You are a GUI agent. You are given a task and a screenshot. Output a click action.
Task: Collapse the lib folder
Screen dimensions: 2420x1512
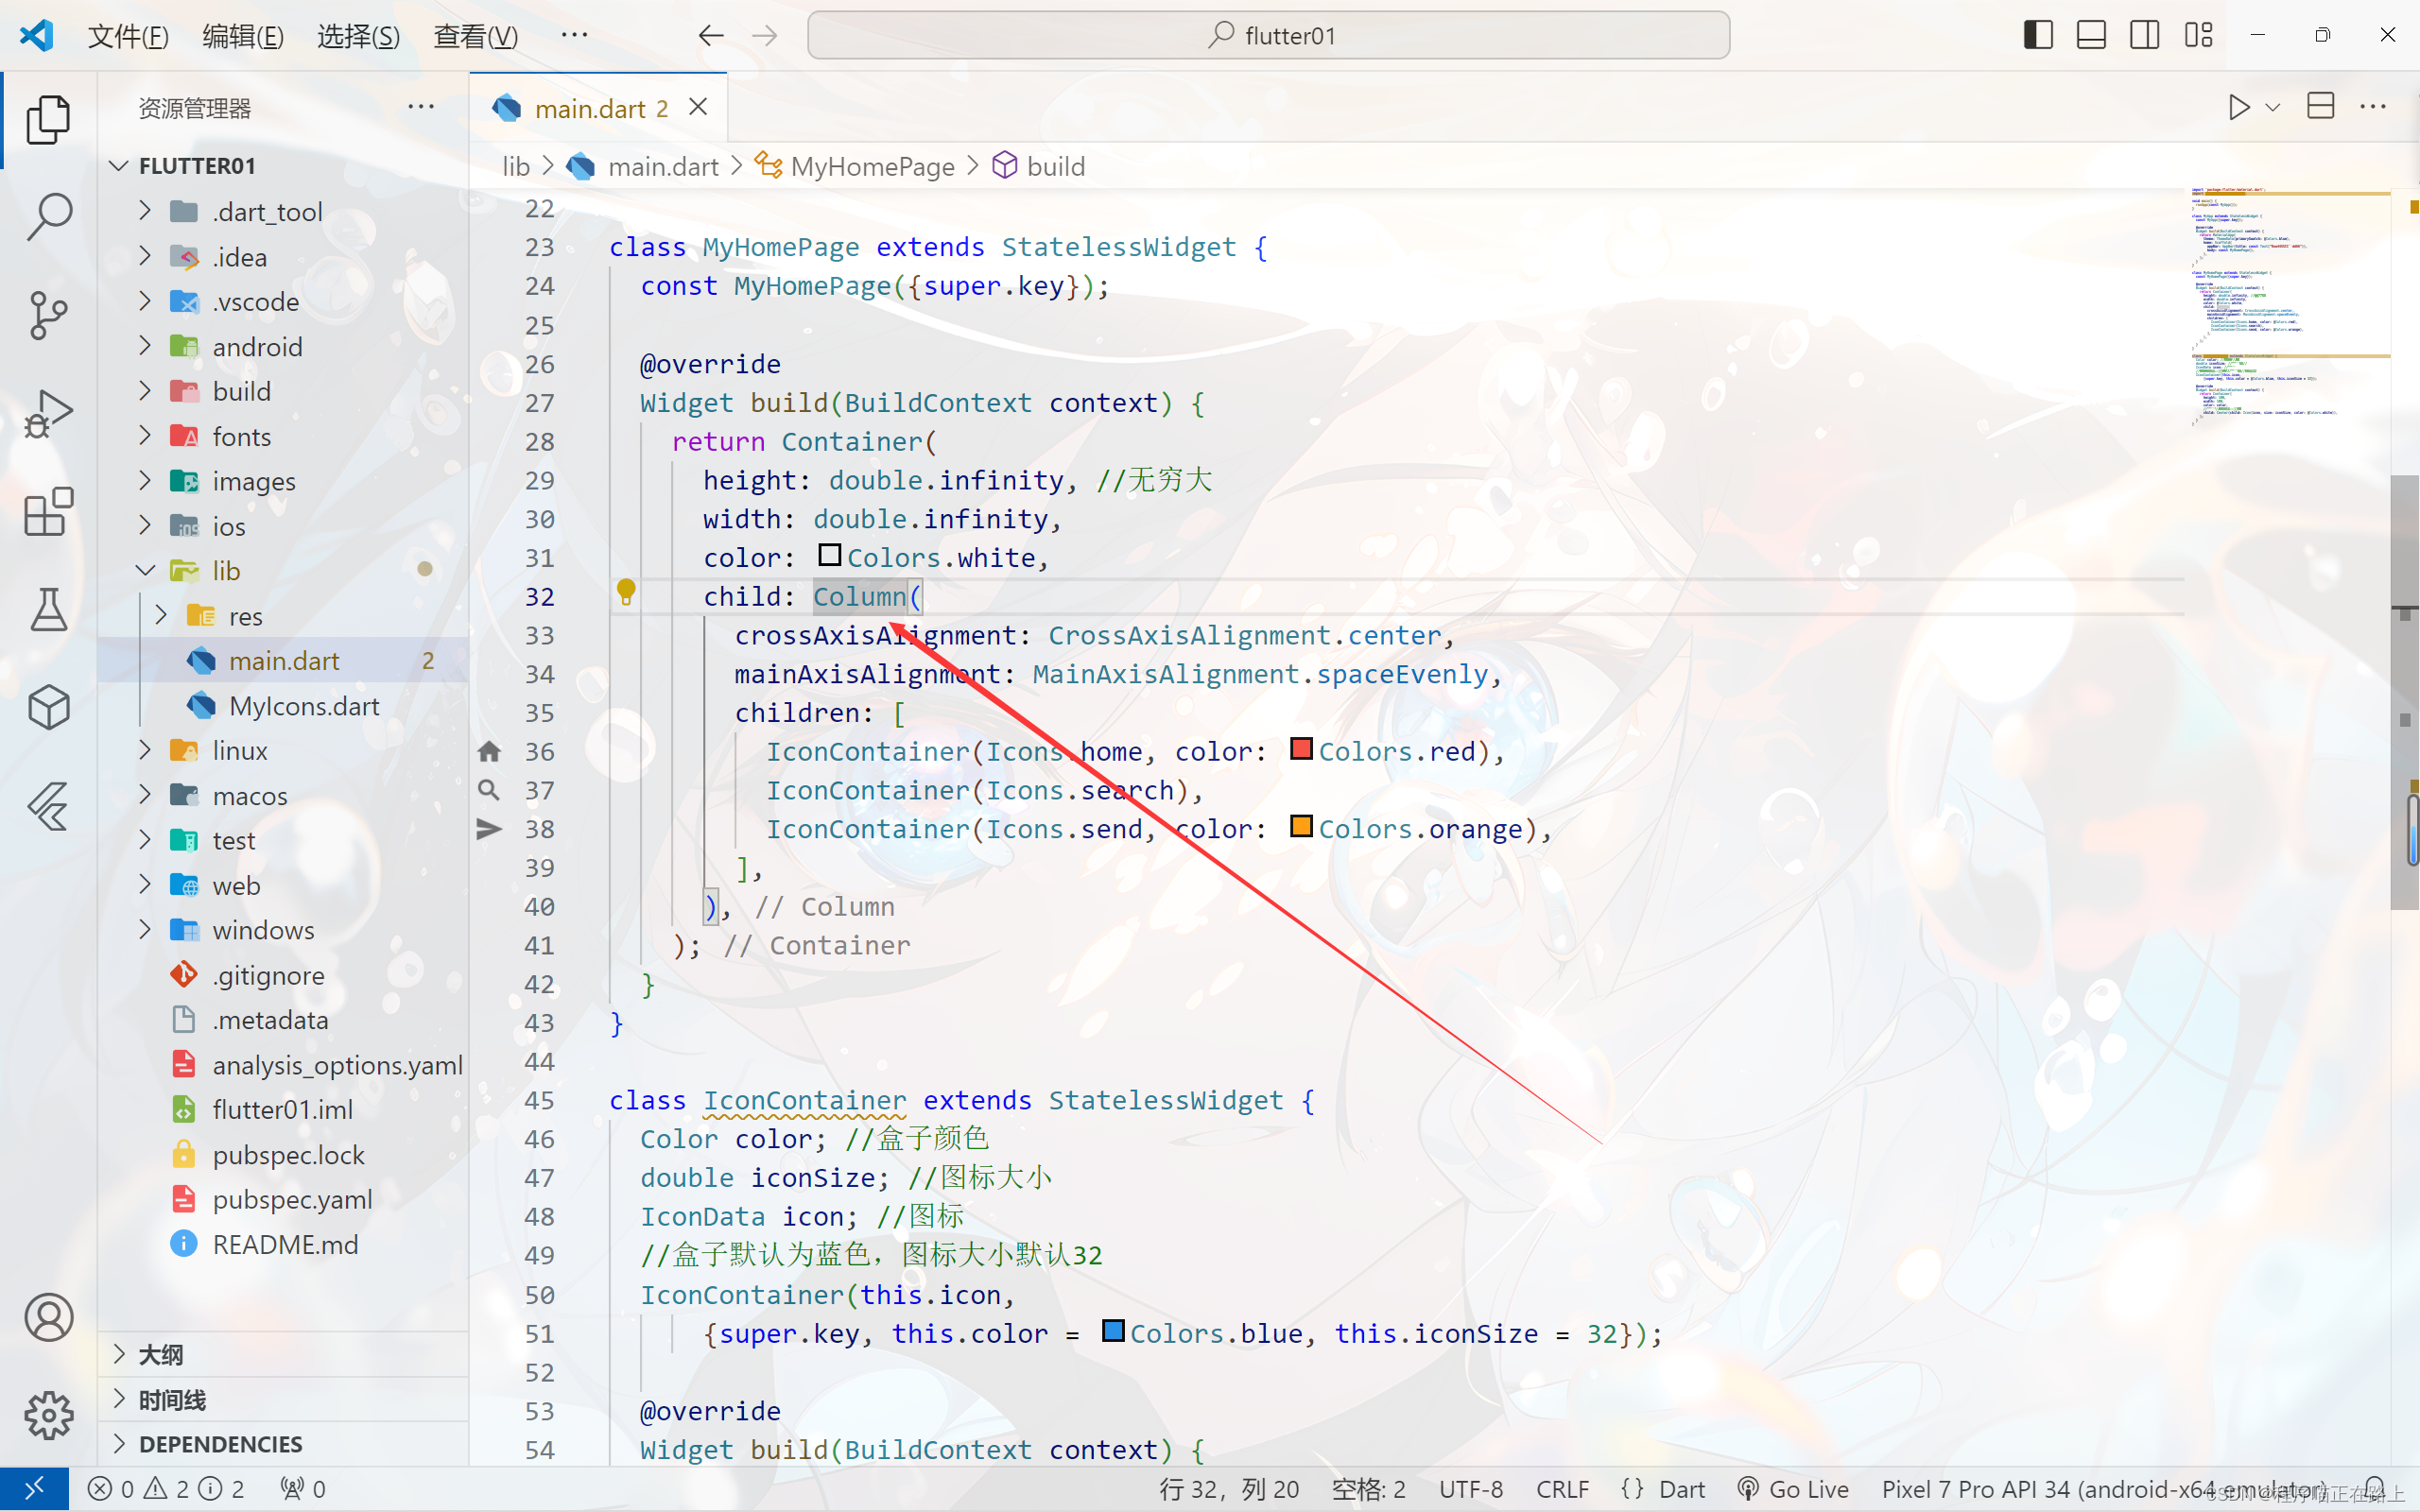[x=226, y=571]
